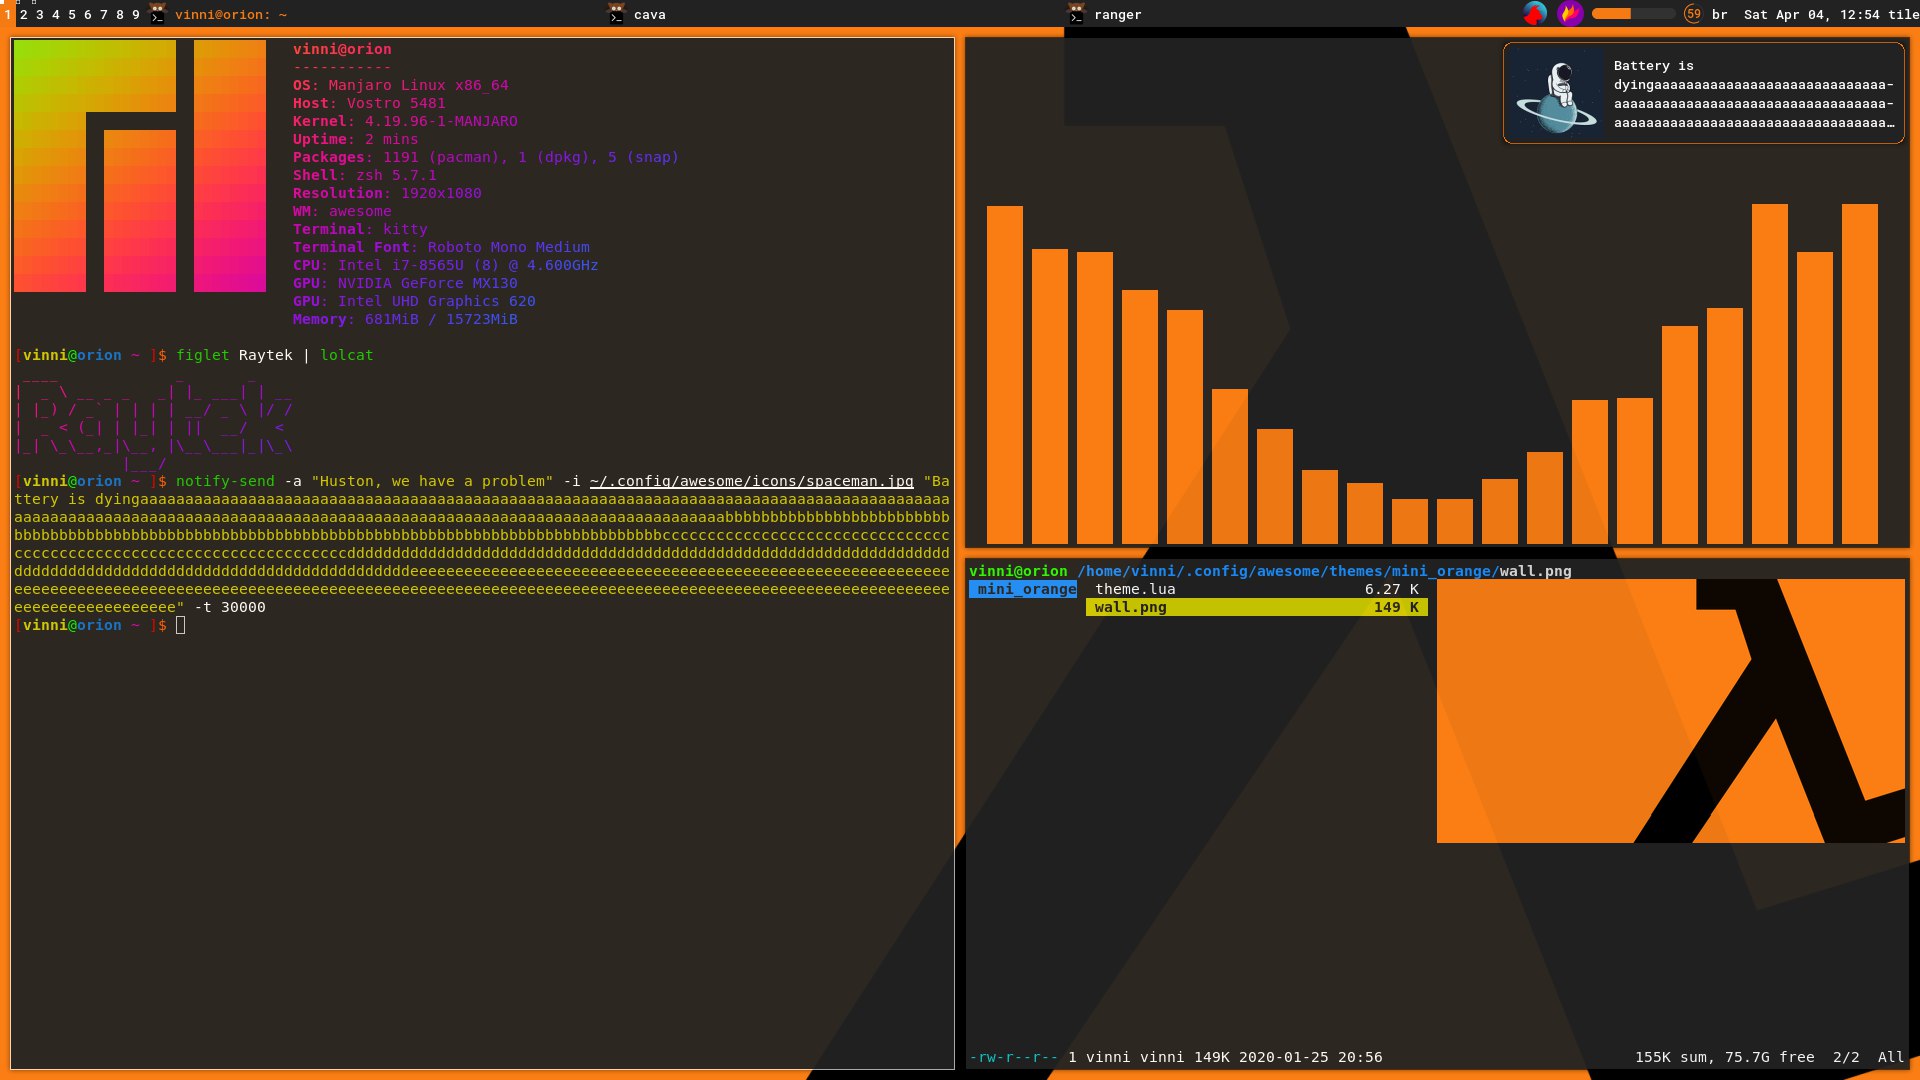Image resolution: width=1920 pixels, height=1080 pixels.
Task: Focus the cava window in tasklist
Action: pyautogui.click(x=650, y=14)
